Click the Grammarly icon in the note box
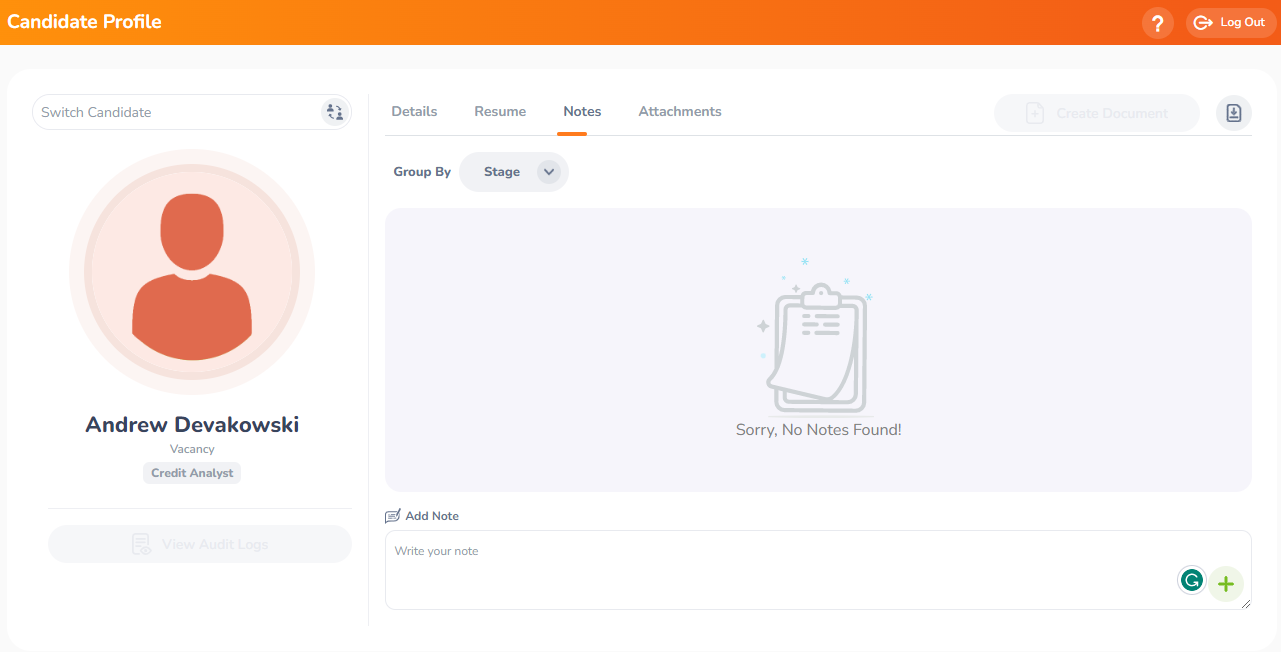This screenshot has width=1281, height=652. coord(1191,579)
